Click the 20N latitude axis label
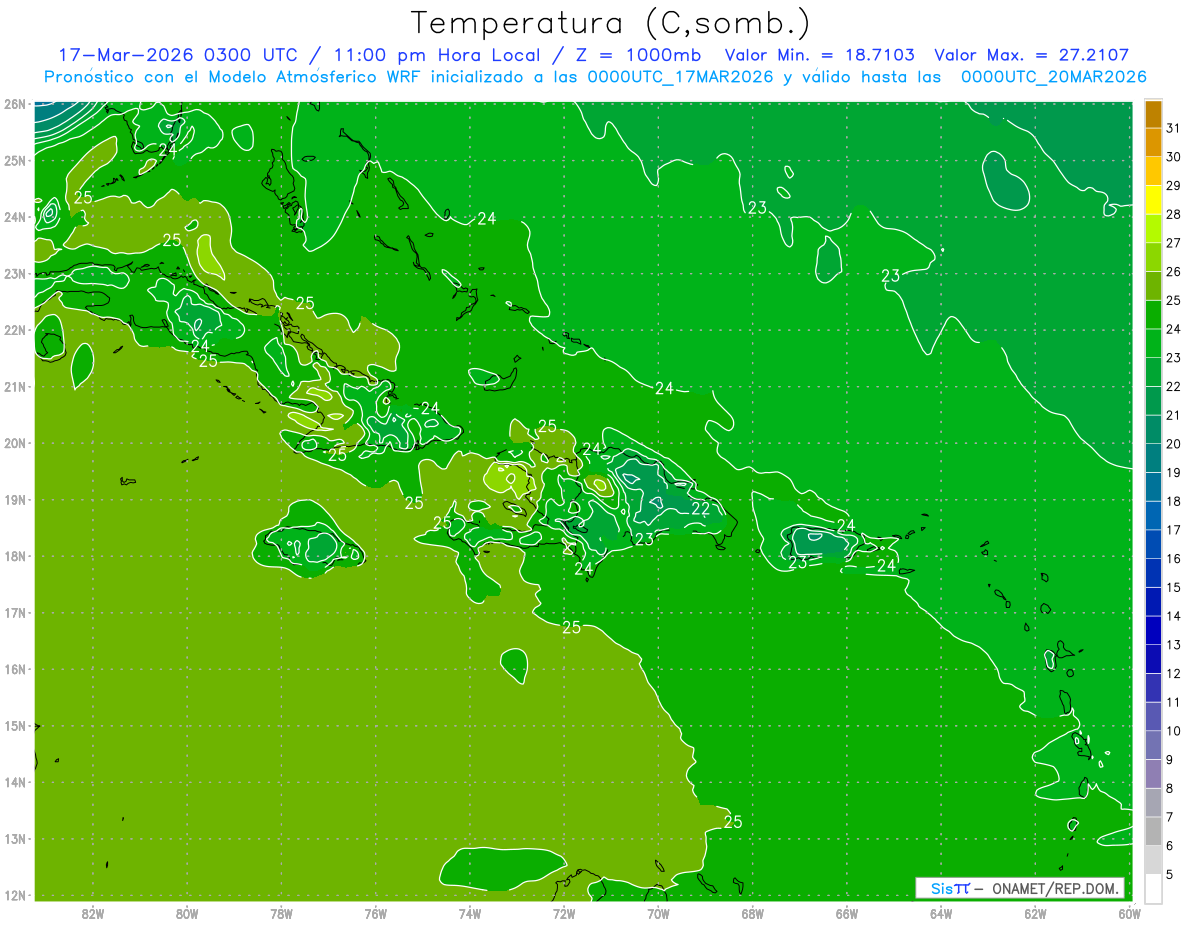Viewport: 1200px width, 927px height. 14,443
